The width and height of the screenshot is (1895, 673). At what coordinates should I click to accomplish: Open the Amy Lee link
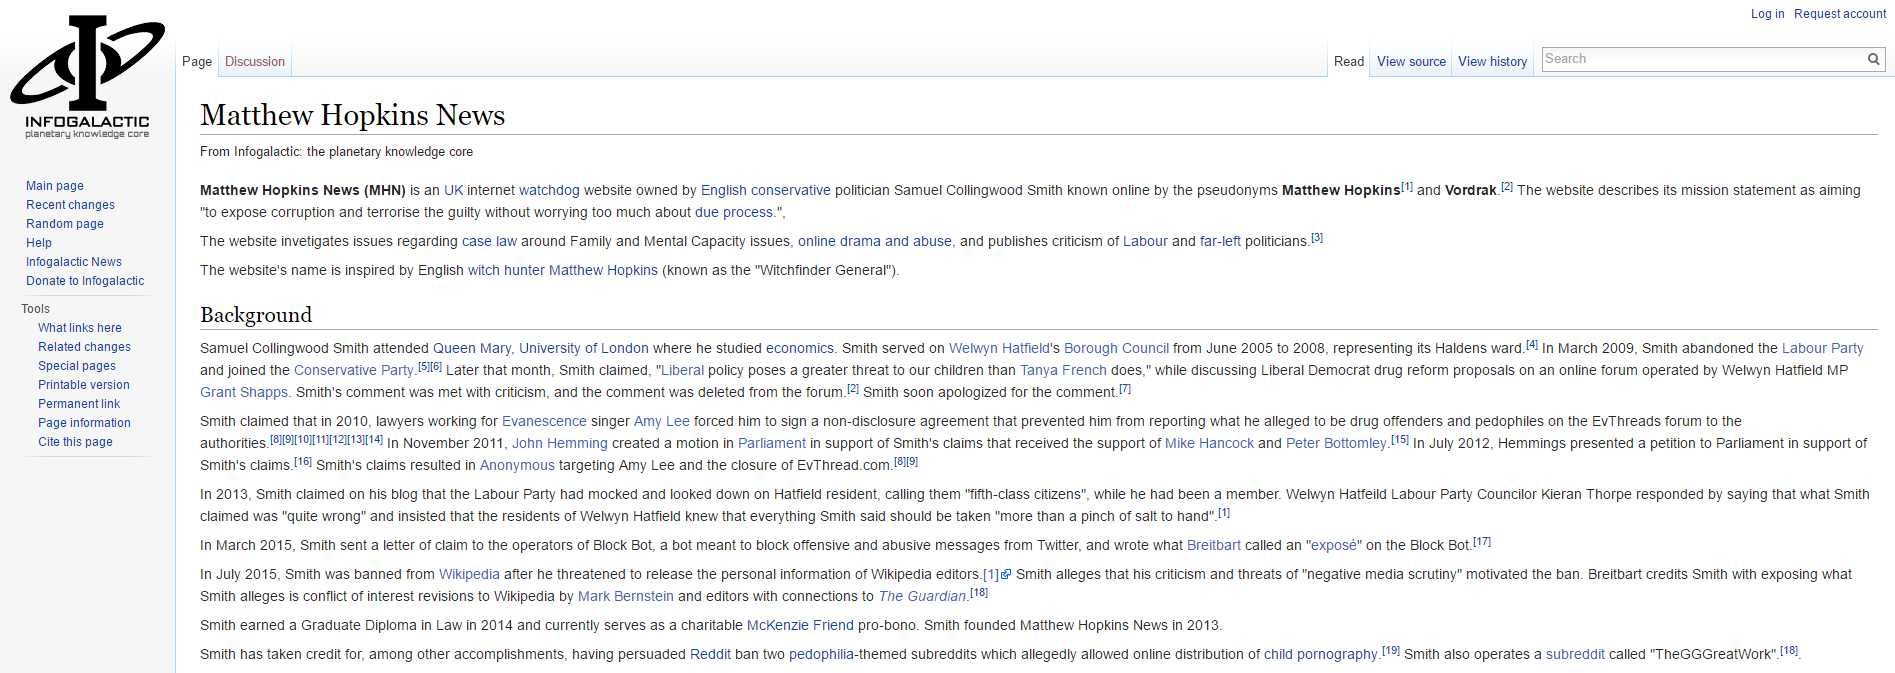tap(662, 421)
